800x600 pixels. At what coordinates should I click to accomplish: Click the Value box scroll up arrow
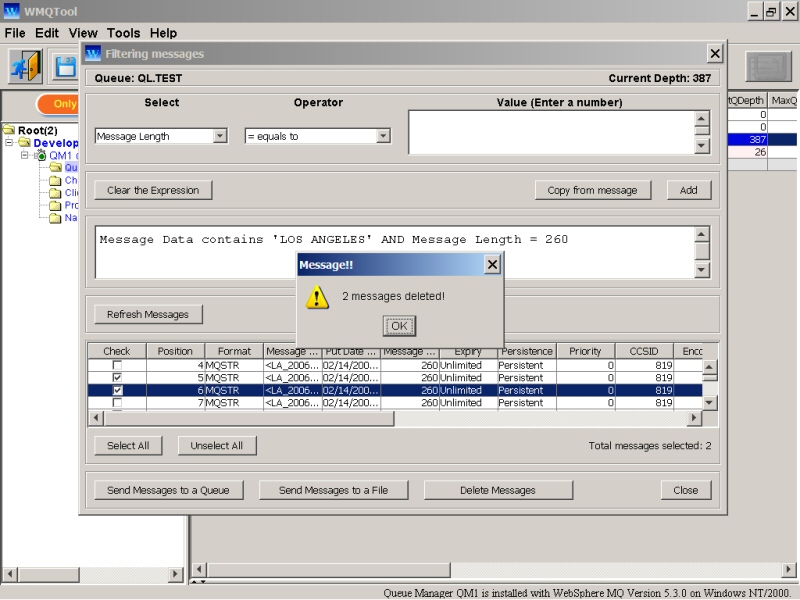702,118
